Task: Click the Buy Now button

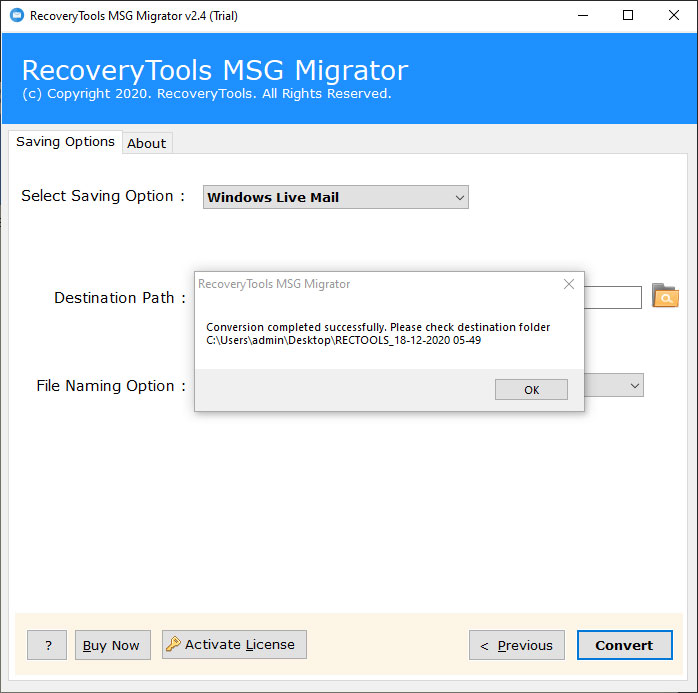Action: tap(113, 645)
